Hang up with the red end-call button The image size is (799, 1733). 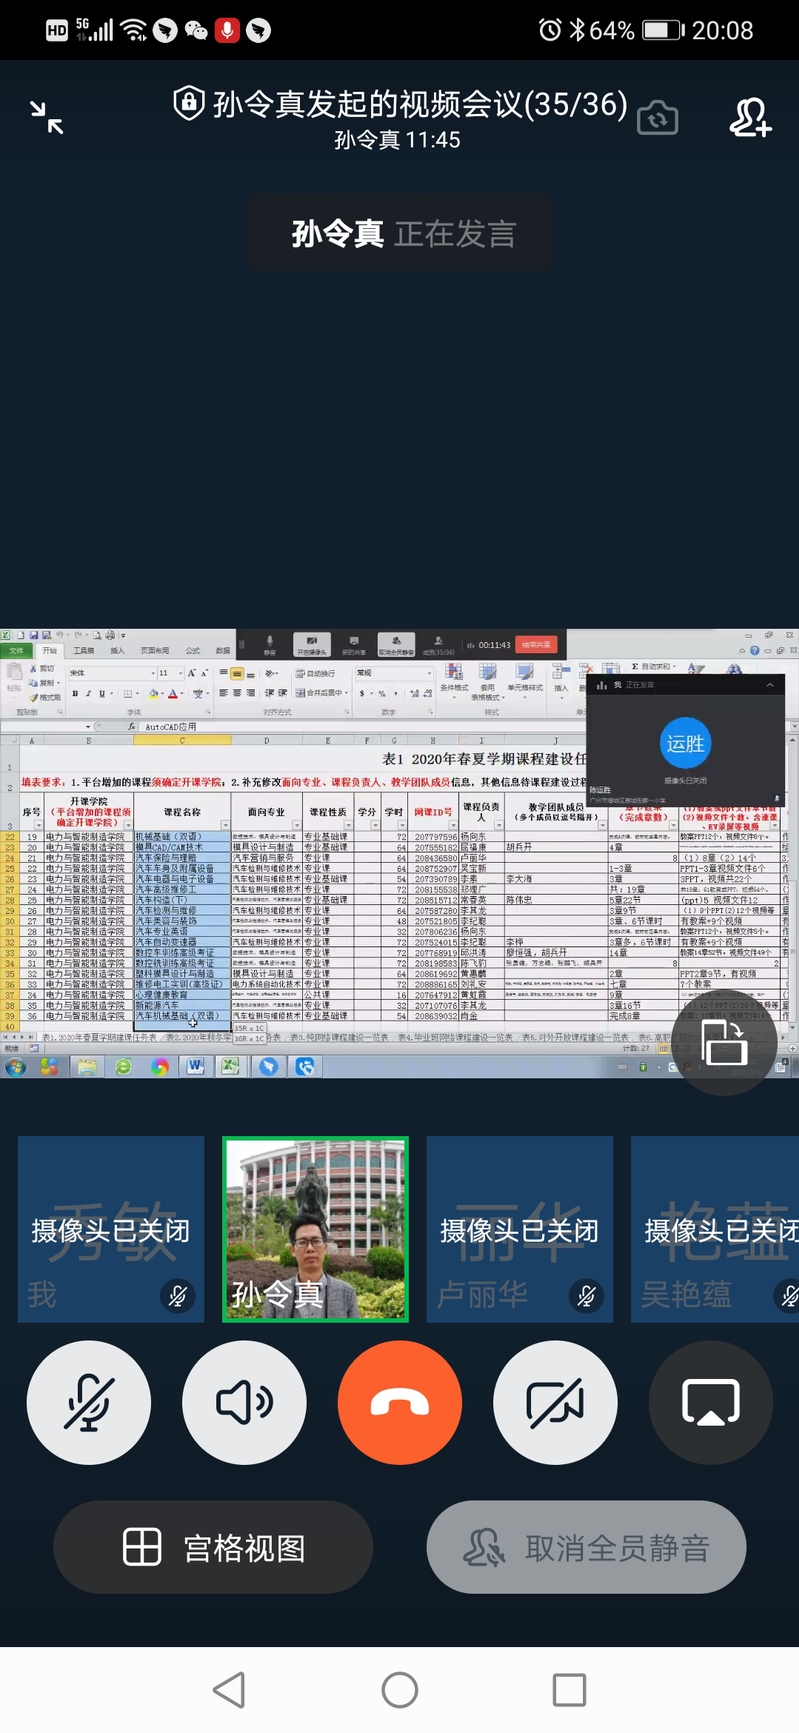click(x=400, y=1402)
